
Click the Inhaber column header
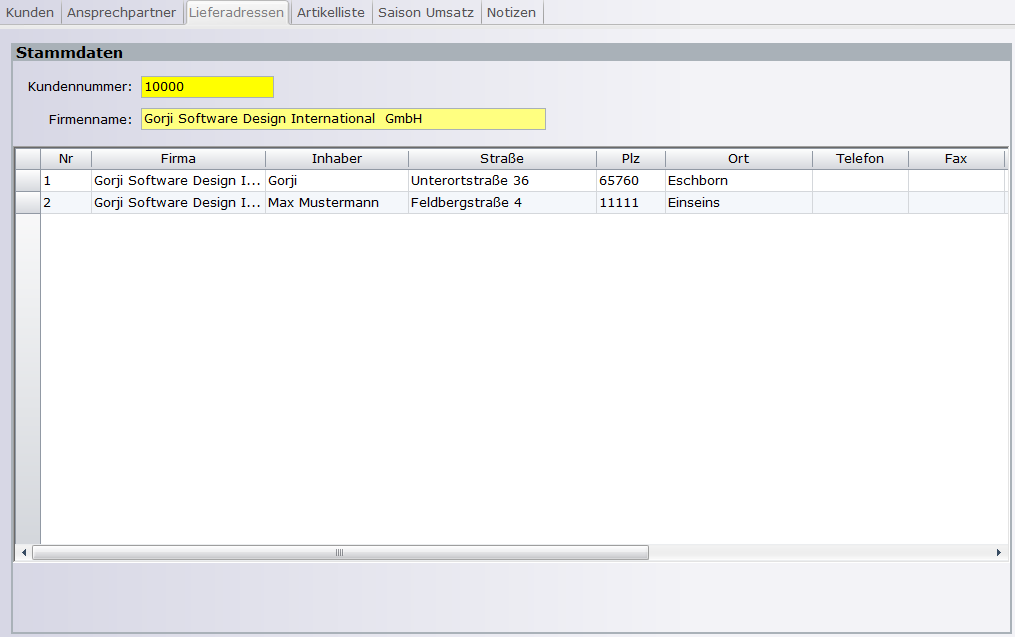(x=337, y=159)
